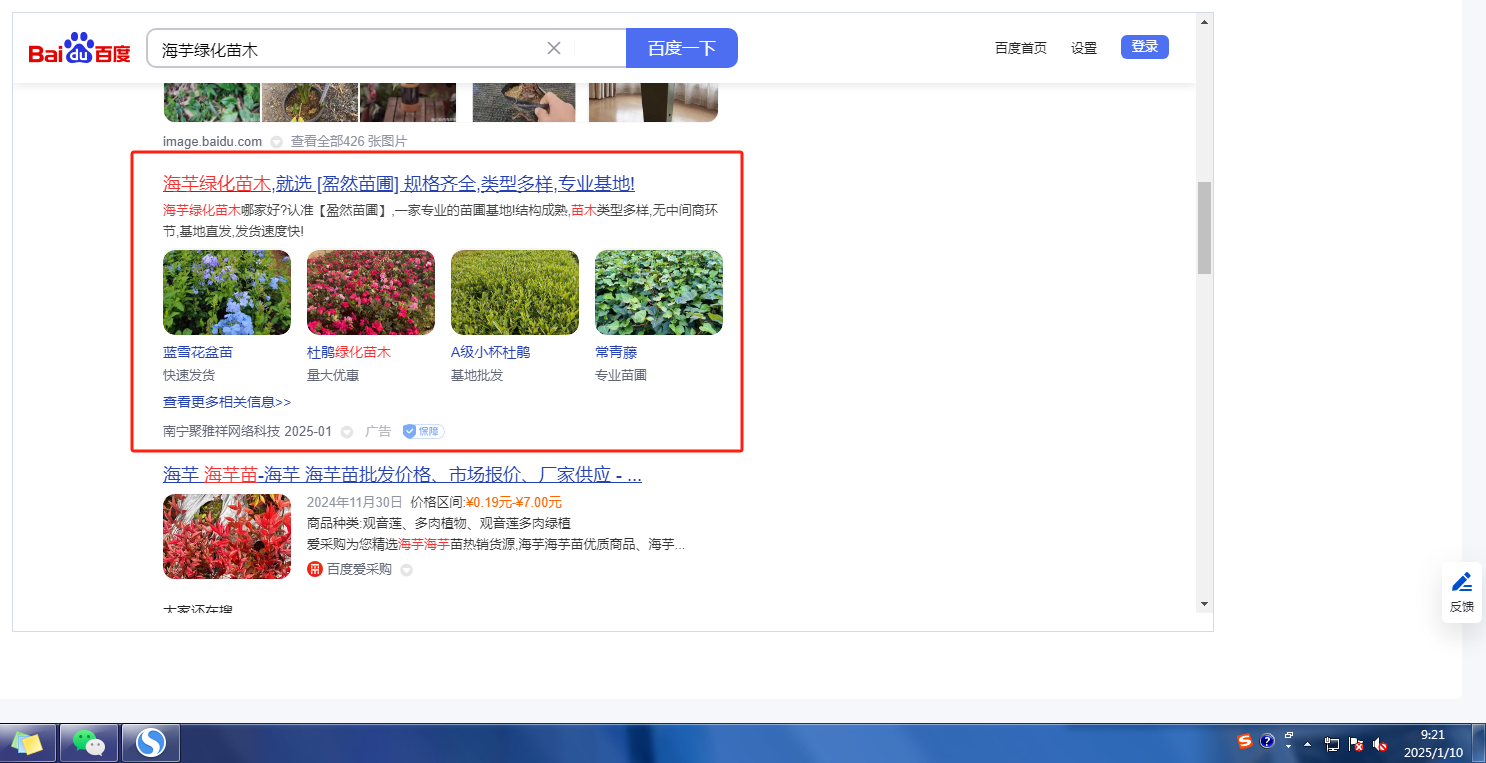Screen dimensions: 1486x763
Task: Show hidden tray icons with the up arrow
Action: pos(1307,744)
